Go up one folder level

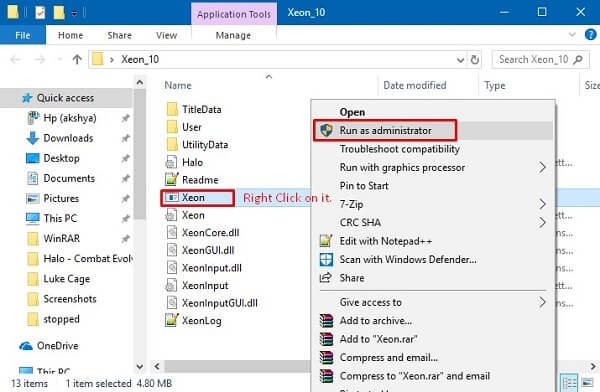click(x=77, y=59)
